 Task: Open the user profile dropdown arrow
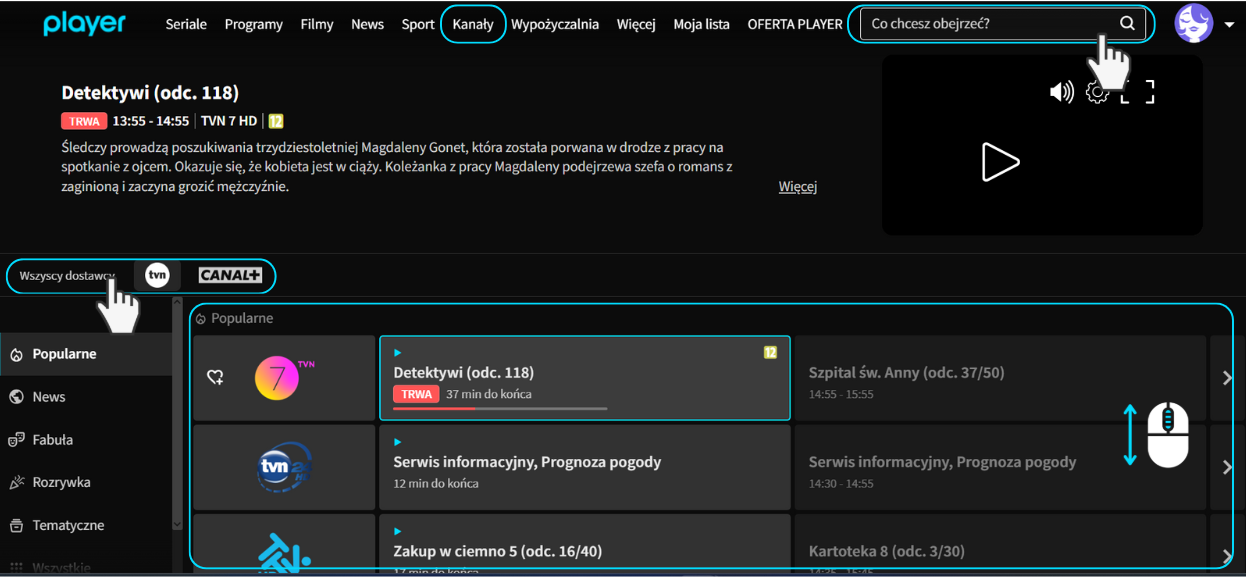pyautogui.click(x=1229, y=25)
